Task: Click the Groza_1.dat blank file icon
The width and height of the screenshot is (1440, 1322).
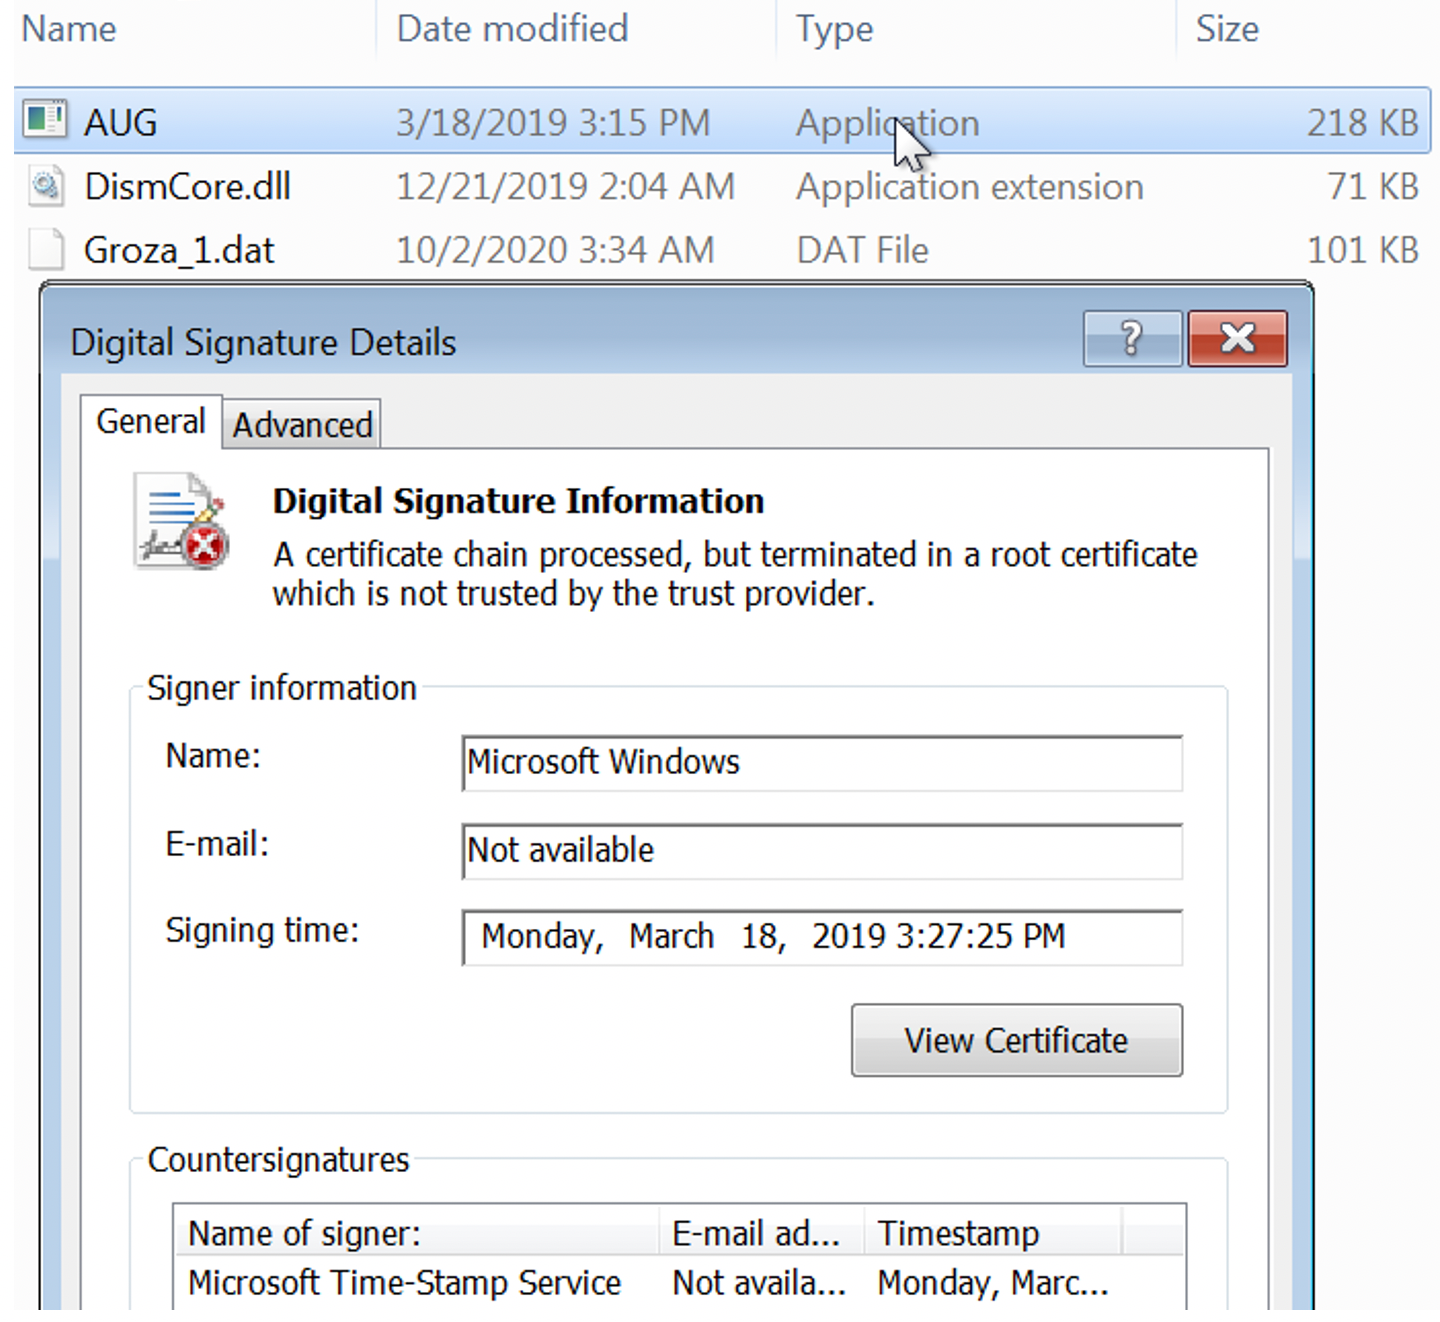Action: click(45, 250)
